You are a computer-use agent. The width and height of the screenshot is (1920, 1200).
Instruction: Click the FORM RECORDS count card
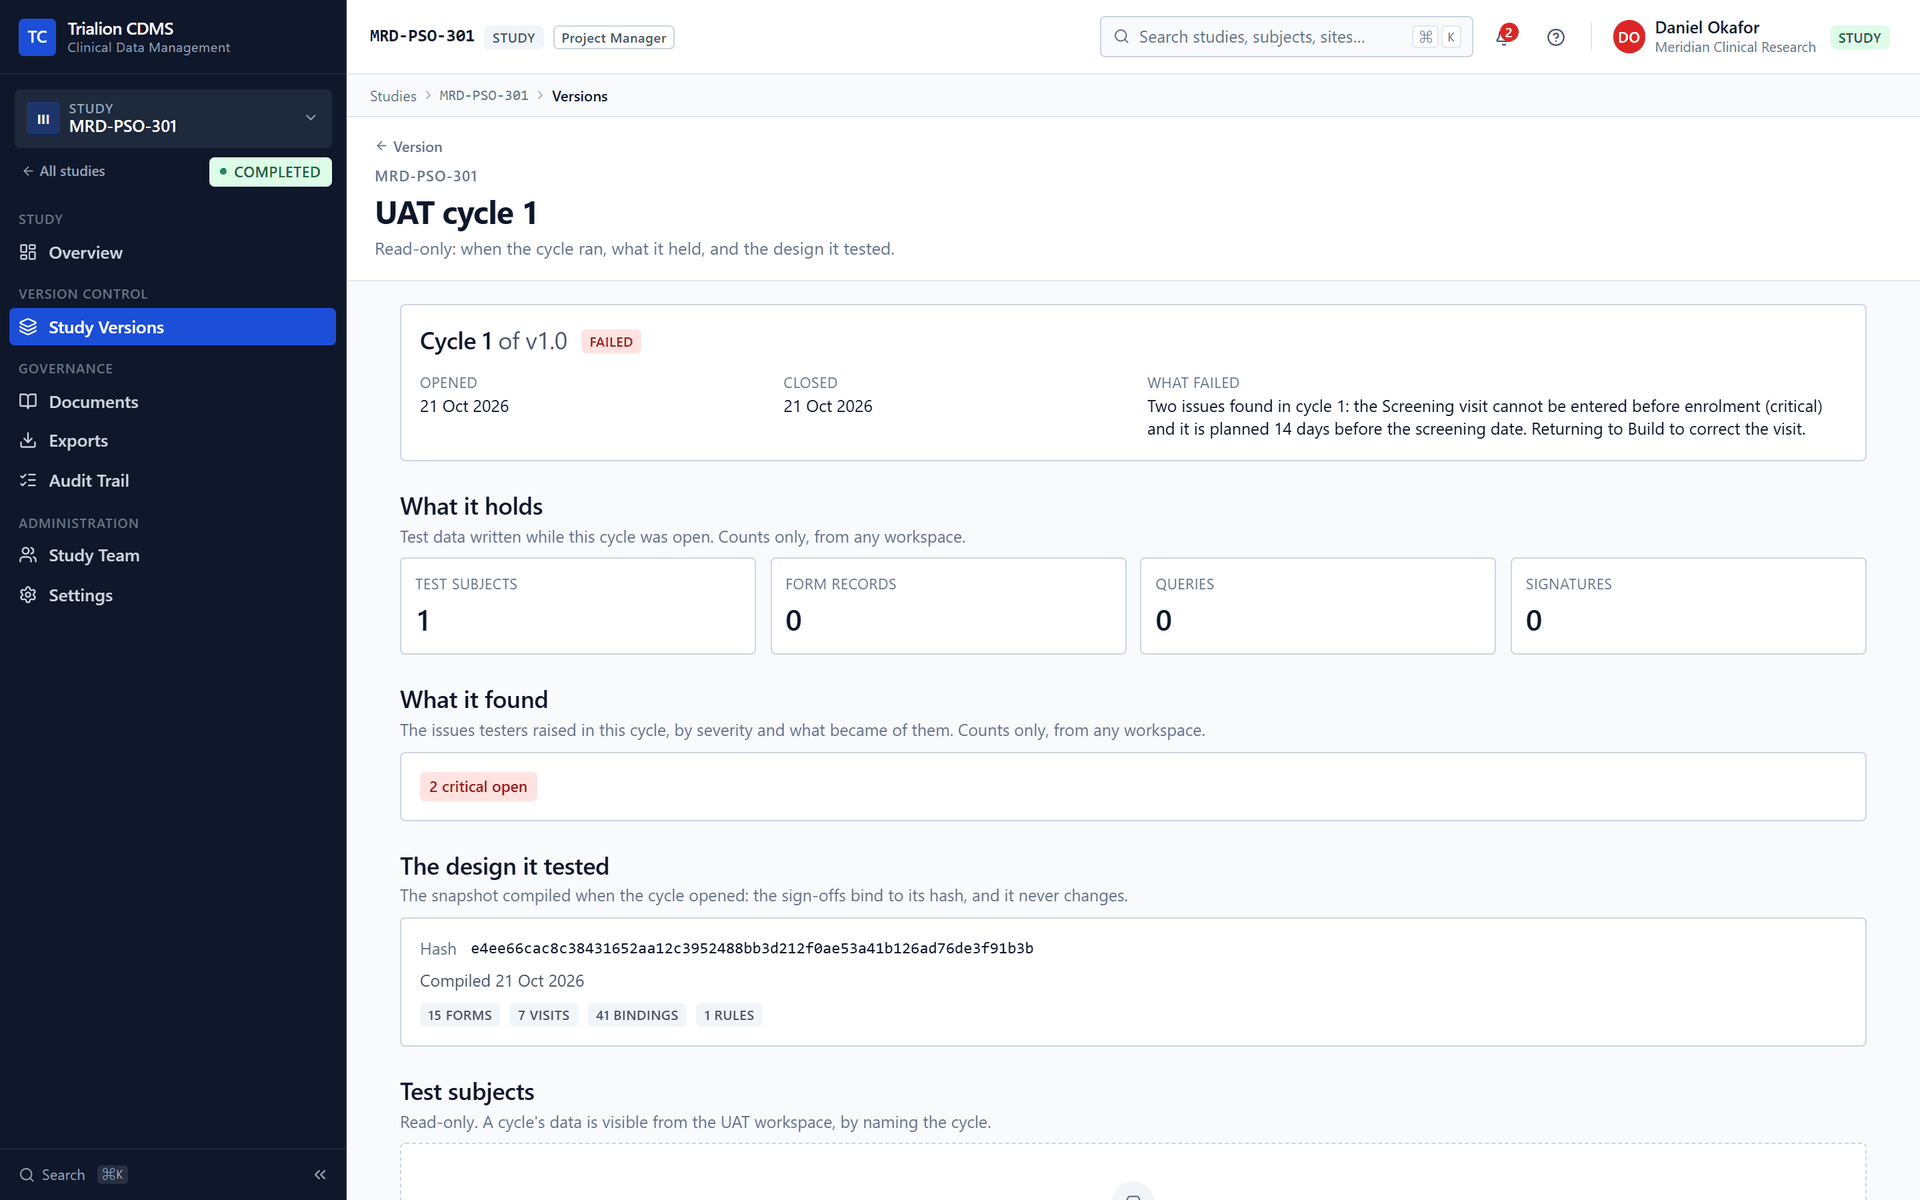click(x=948, y=606)
